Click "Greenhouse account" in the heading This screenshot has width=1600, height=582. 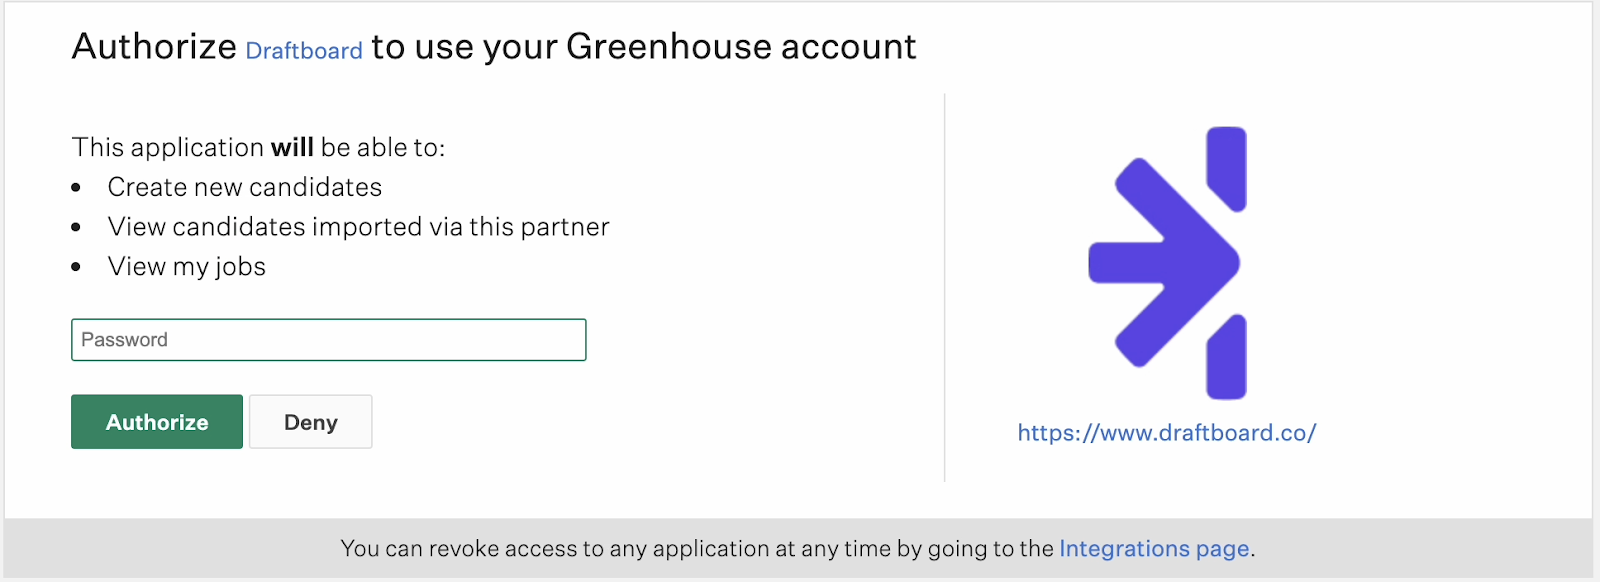click(x=741, y=47)
